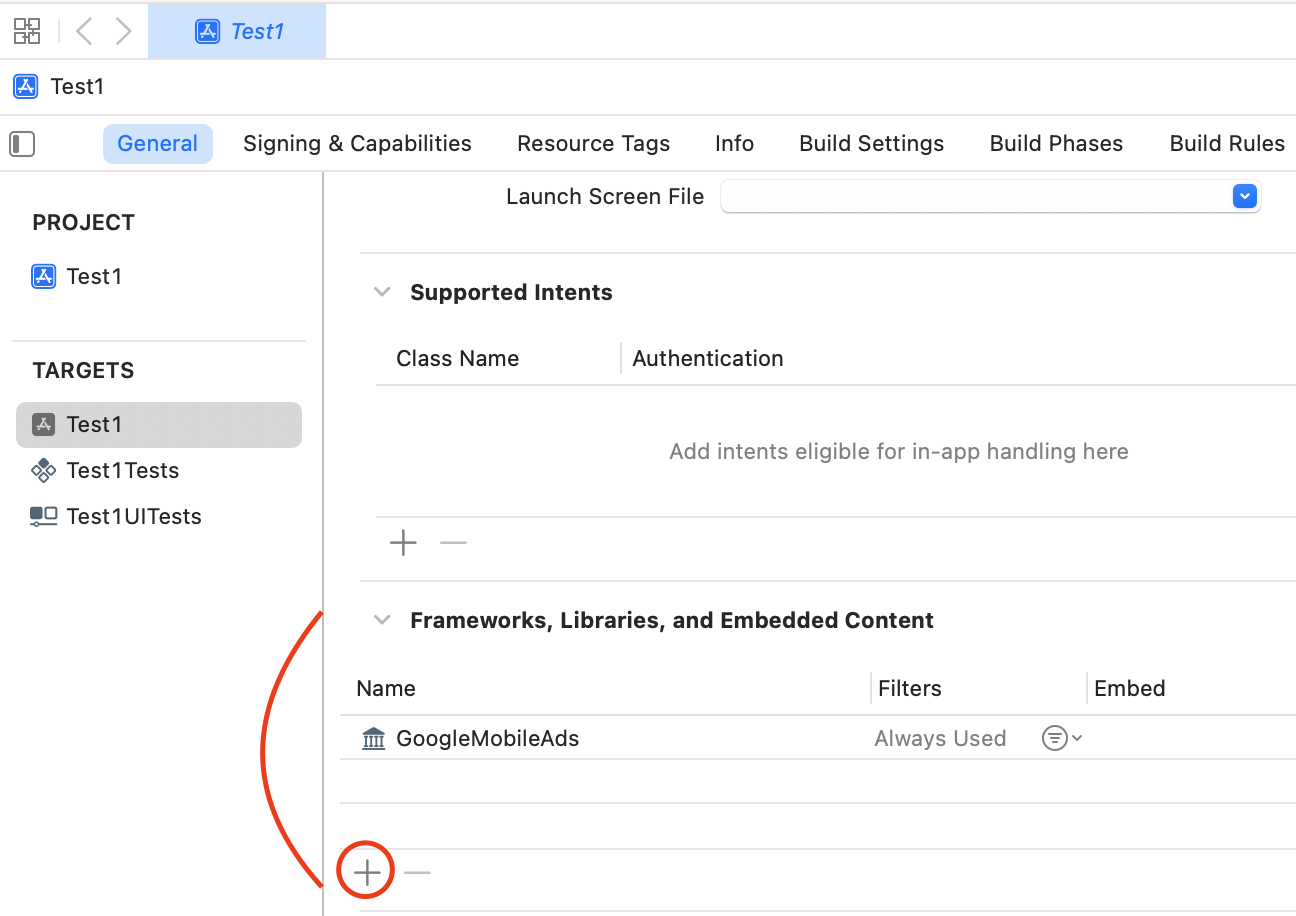Go back with the left chevron
The image size is (1296, 916).
84,31
